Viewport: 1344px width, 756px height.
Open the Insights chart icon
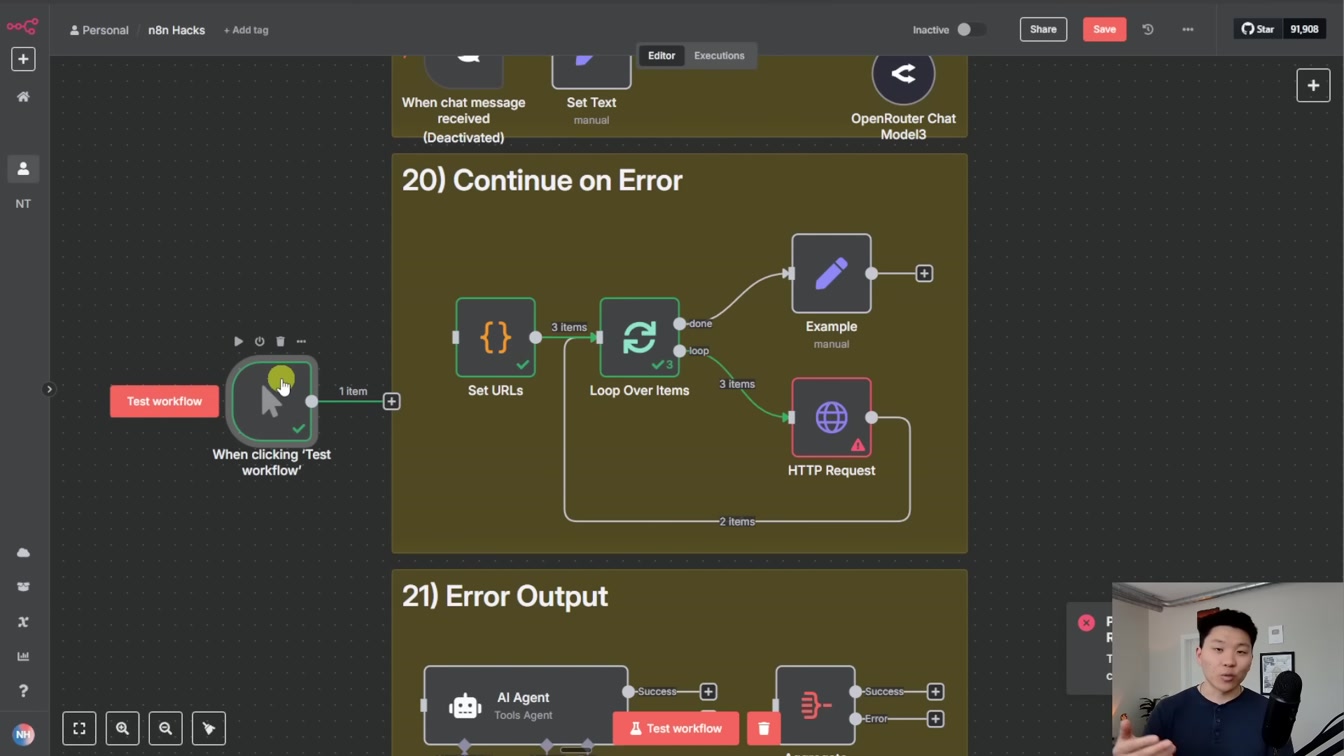click(x=23, y=656)
